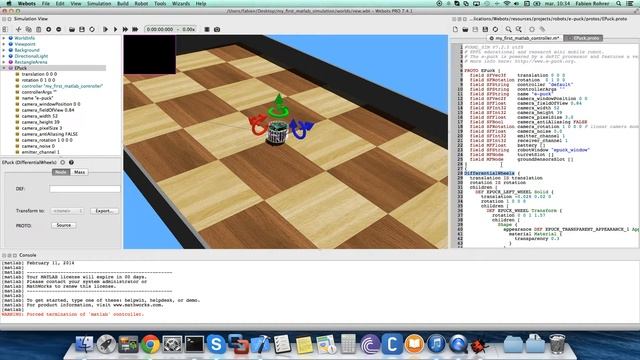Select the 'camera_antiAliasing FALSE' field row
This screenshot has height=360, width=640.
[49, 134]
